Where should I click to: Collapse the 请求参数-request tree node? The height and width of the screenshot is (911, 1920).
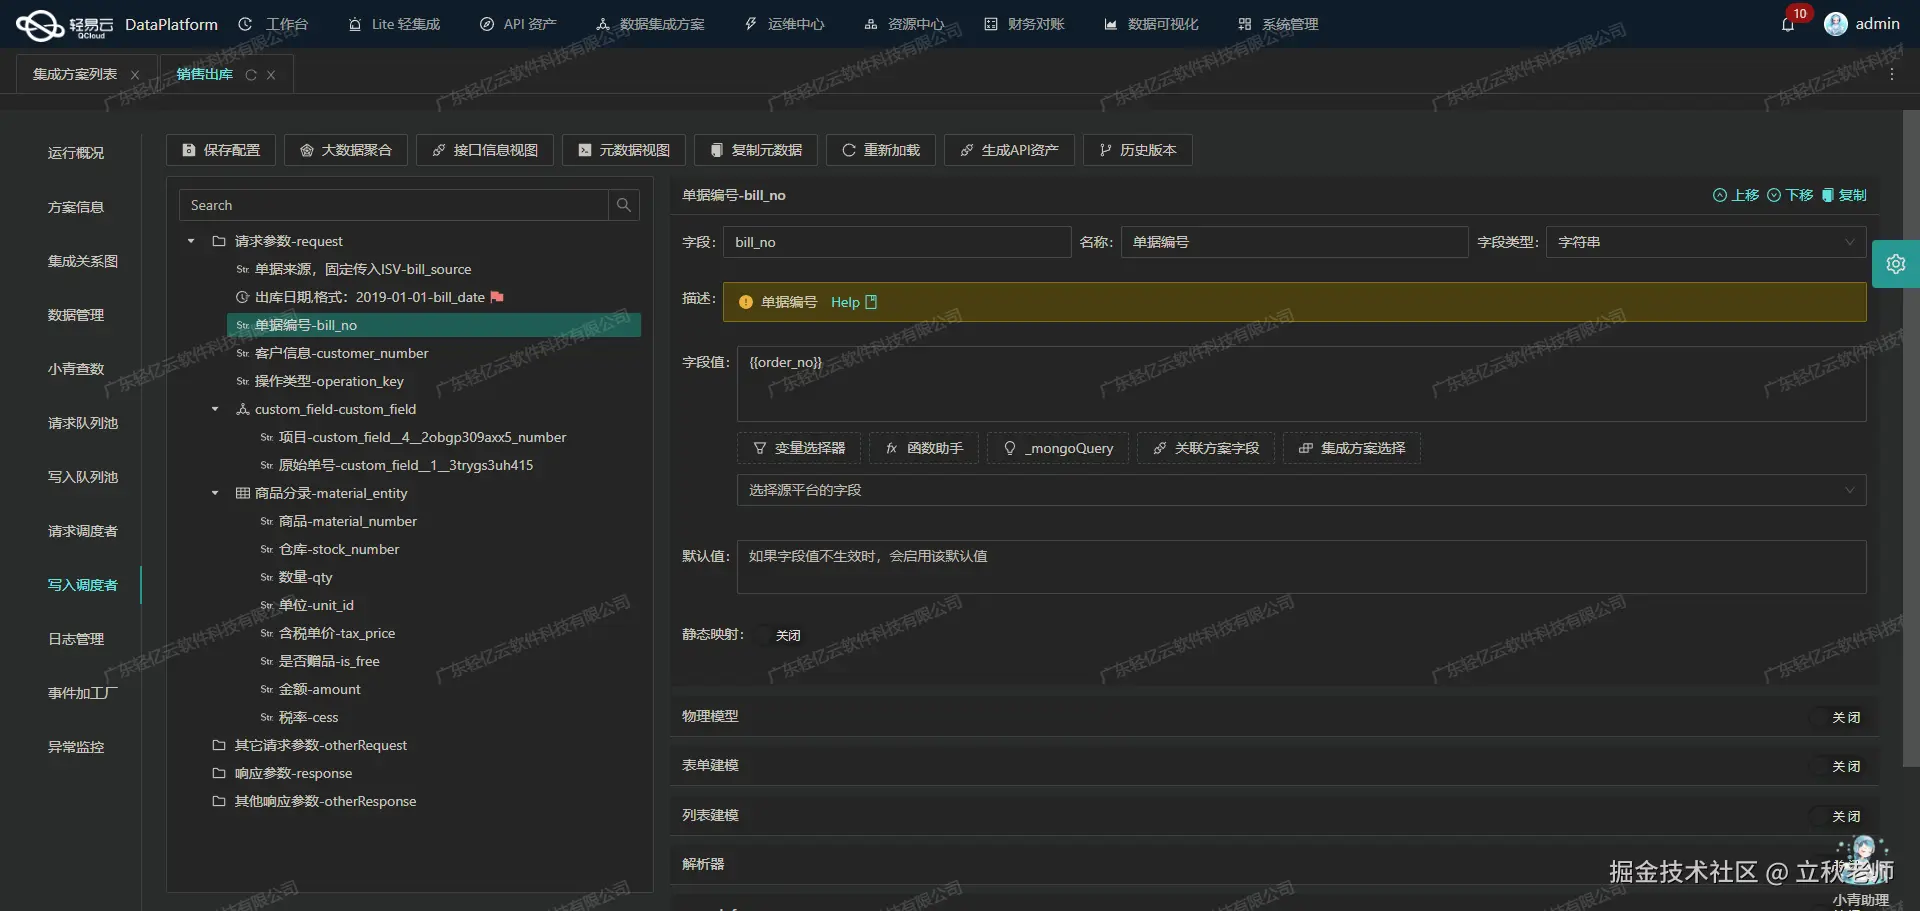(190, 241)
